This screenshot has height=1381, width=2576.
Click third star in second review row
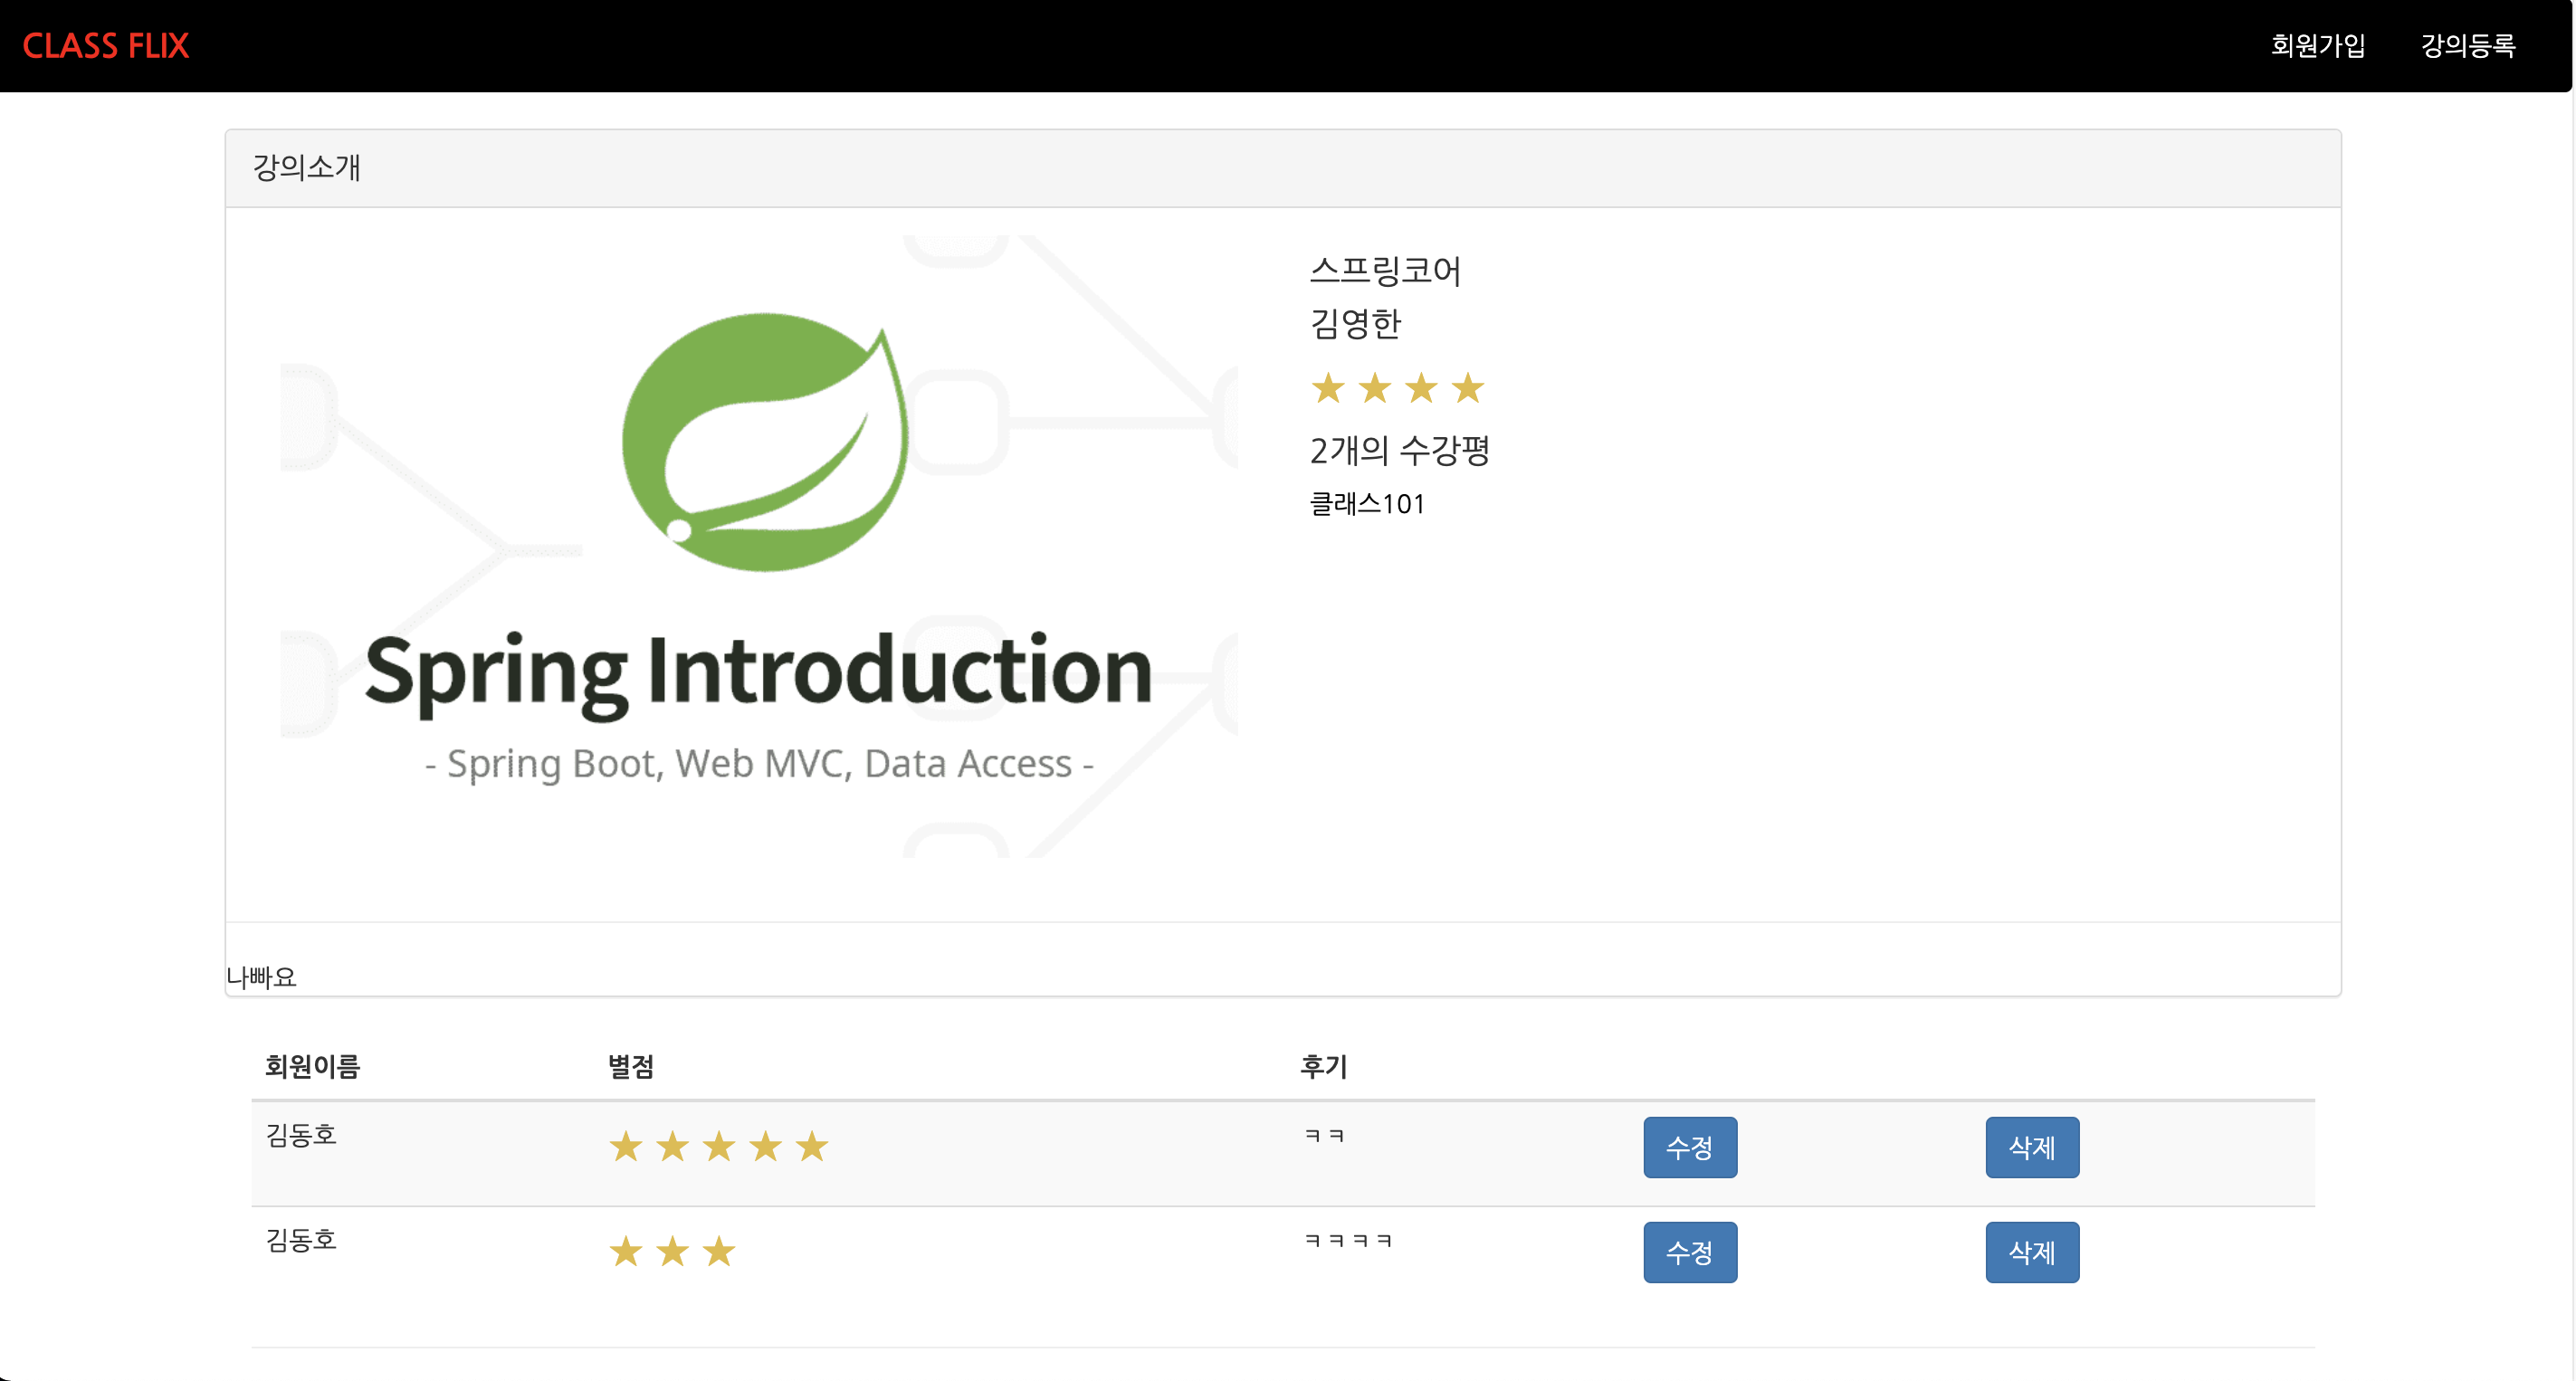pos(719,1252)
